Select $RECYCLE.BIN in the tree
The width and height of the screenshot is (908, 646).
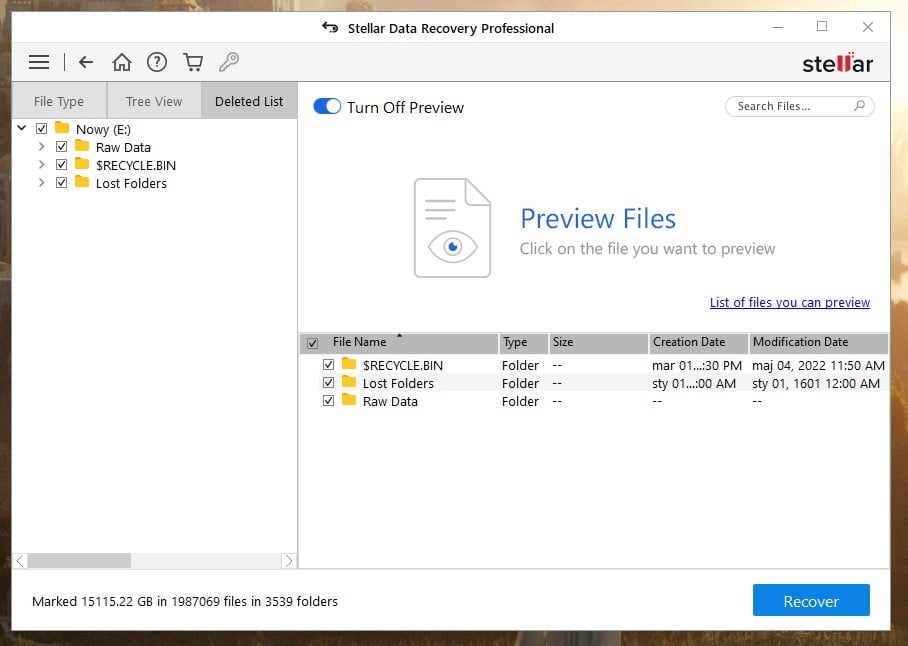click(136, 165)
